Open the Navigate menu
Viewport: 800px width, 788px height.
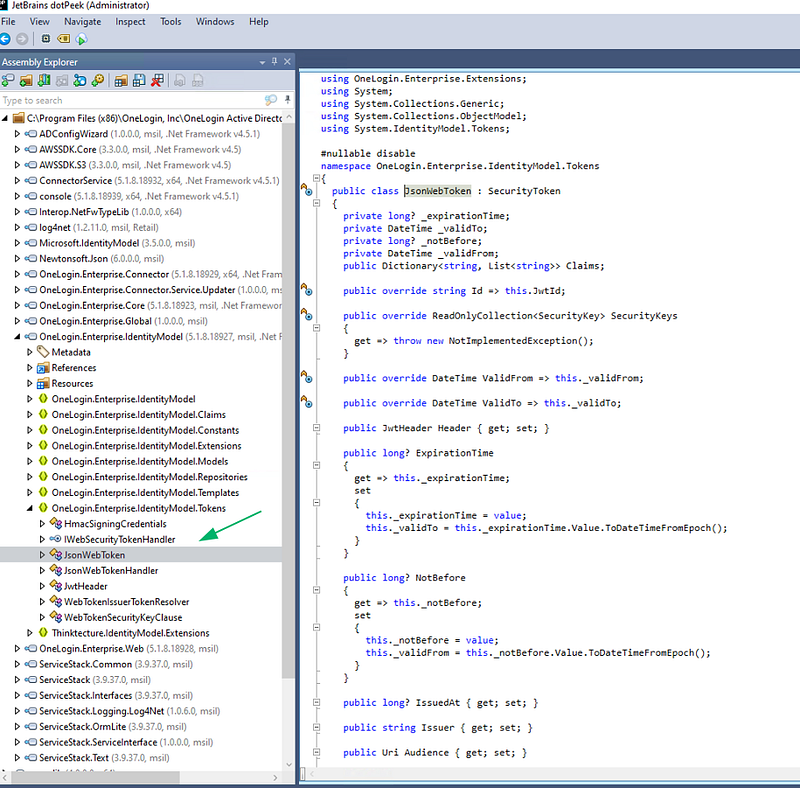pos(82,21)
